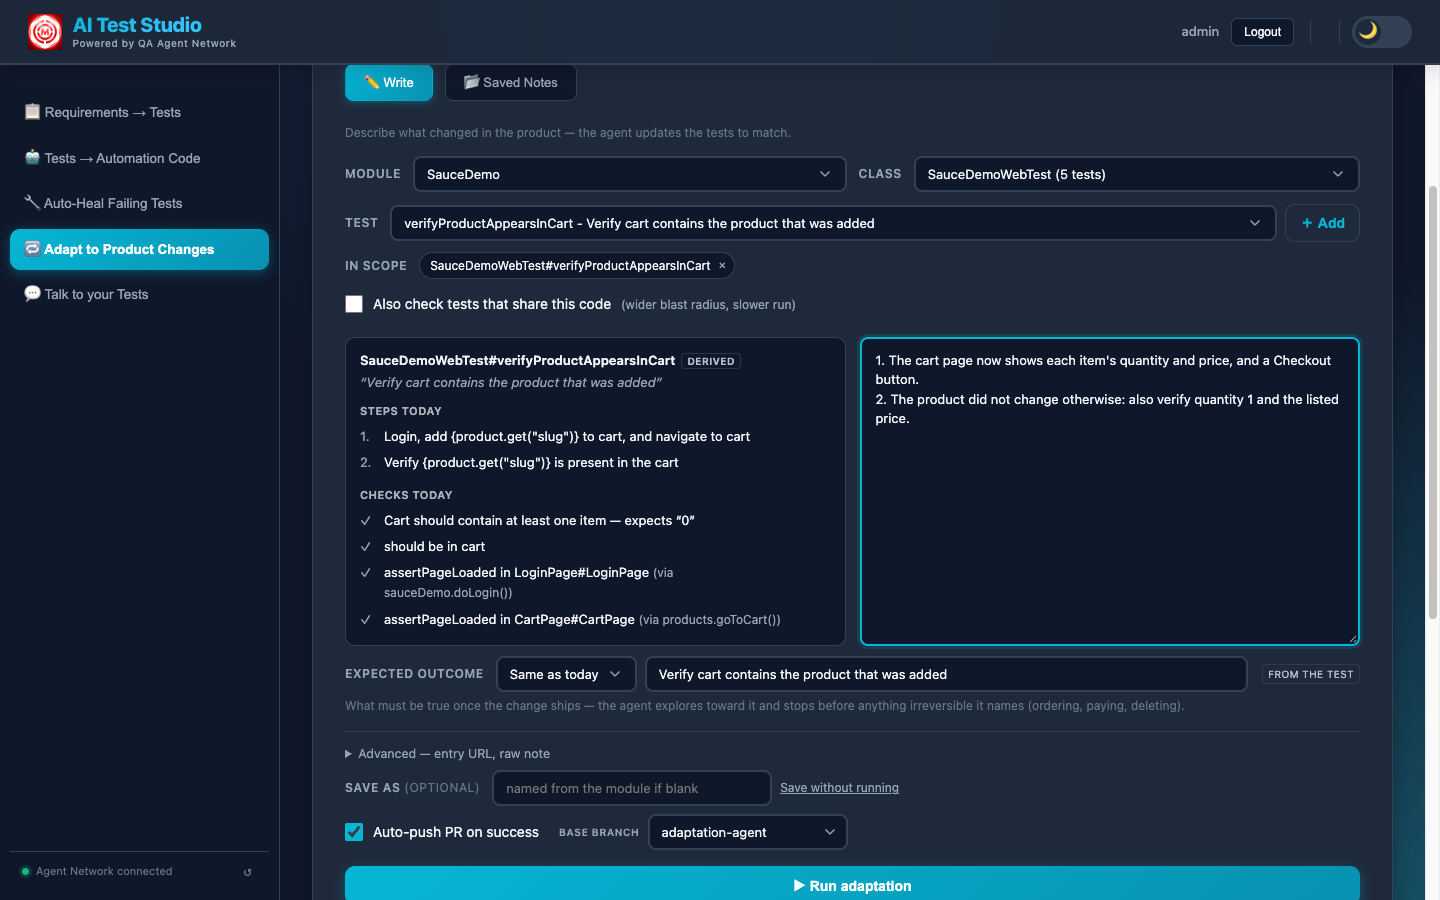The width and height of the screenshot is (1440, 900).
Task: Remove SauceDemoWebTest#verifyProductAppearsInCart scope chip
Action: (722, 266)
